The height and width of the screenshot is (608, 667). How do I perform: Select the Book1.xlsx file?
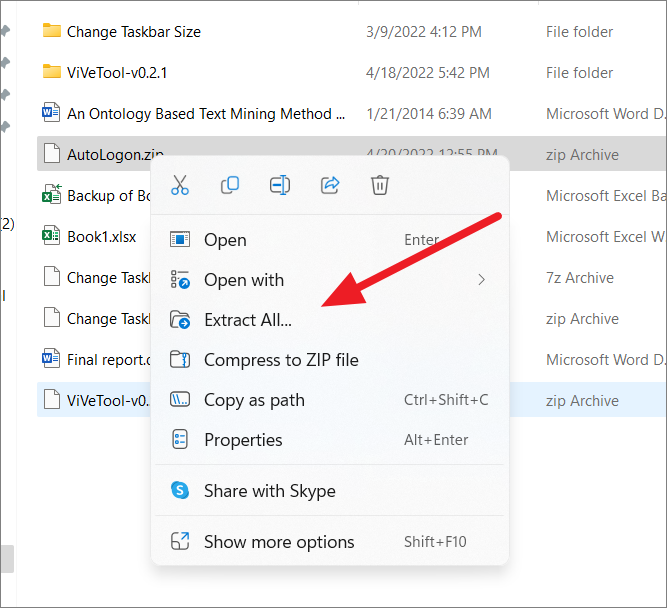click(x=101, y=237)
